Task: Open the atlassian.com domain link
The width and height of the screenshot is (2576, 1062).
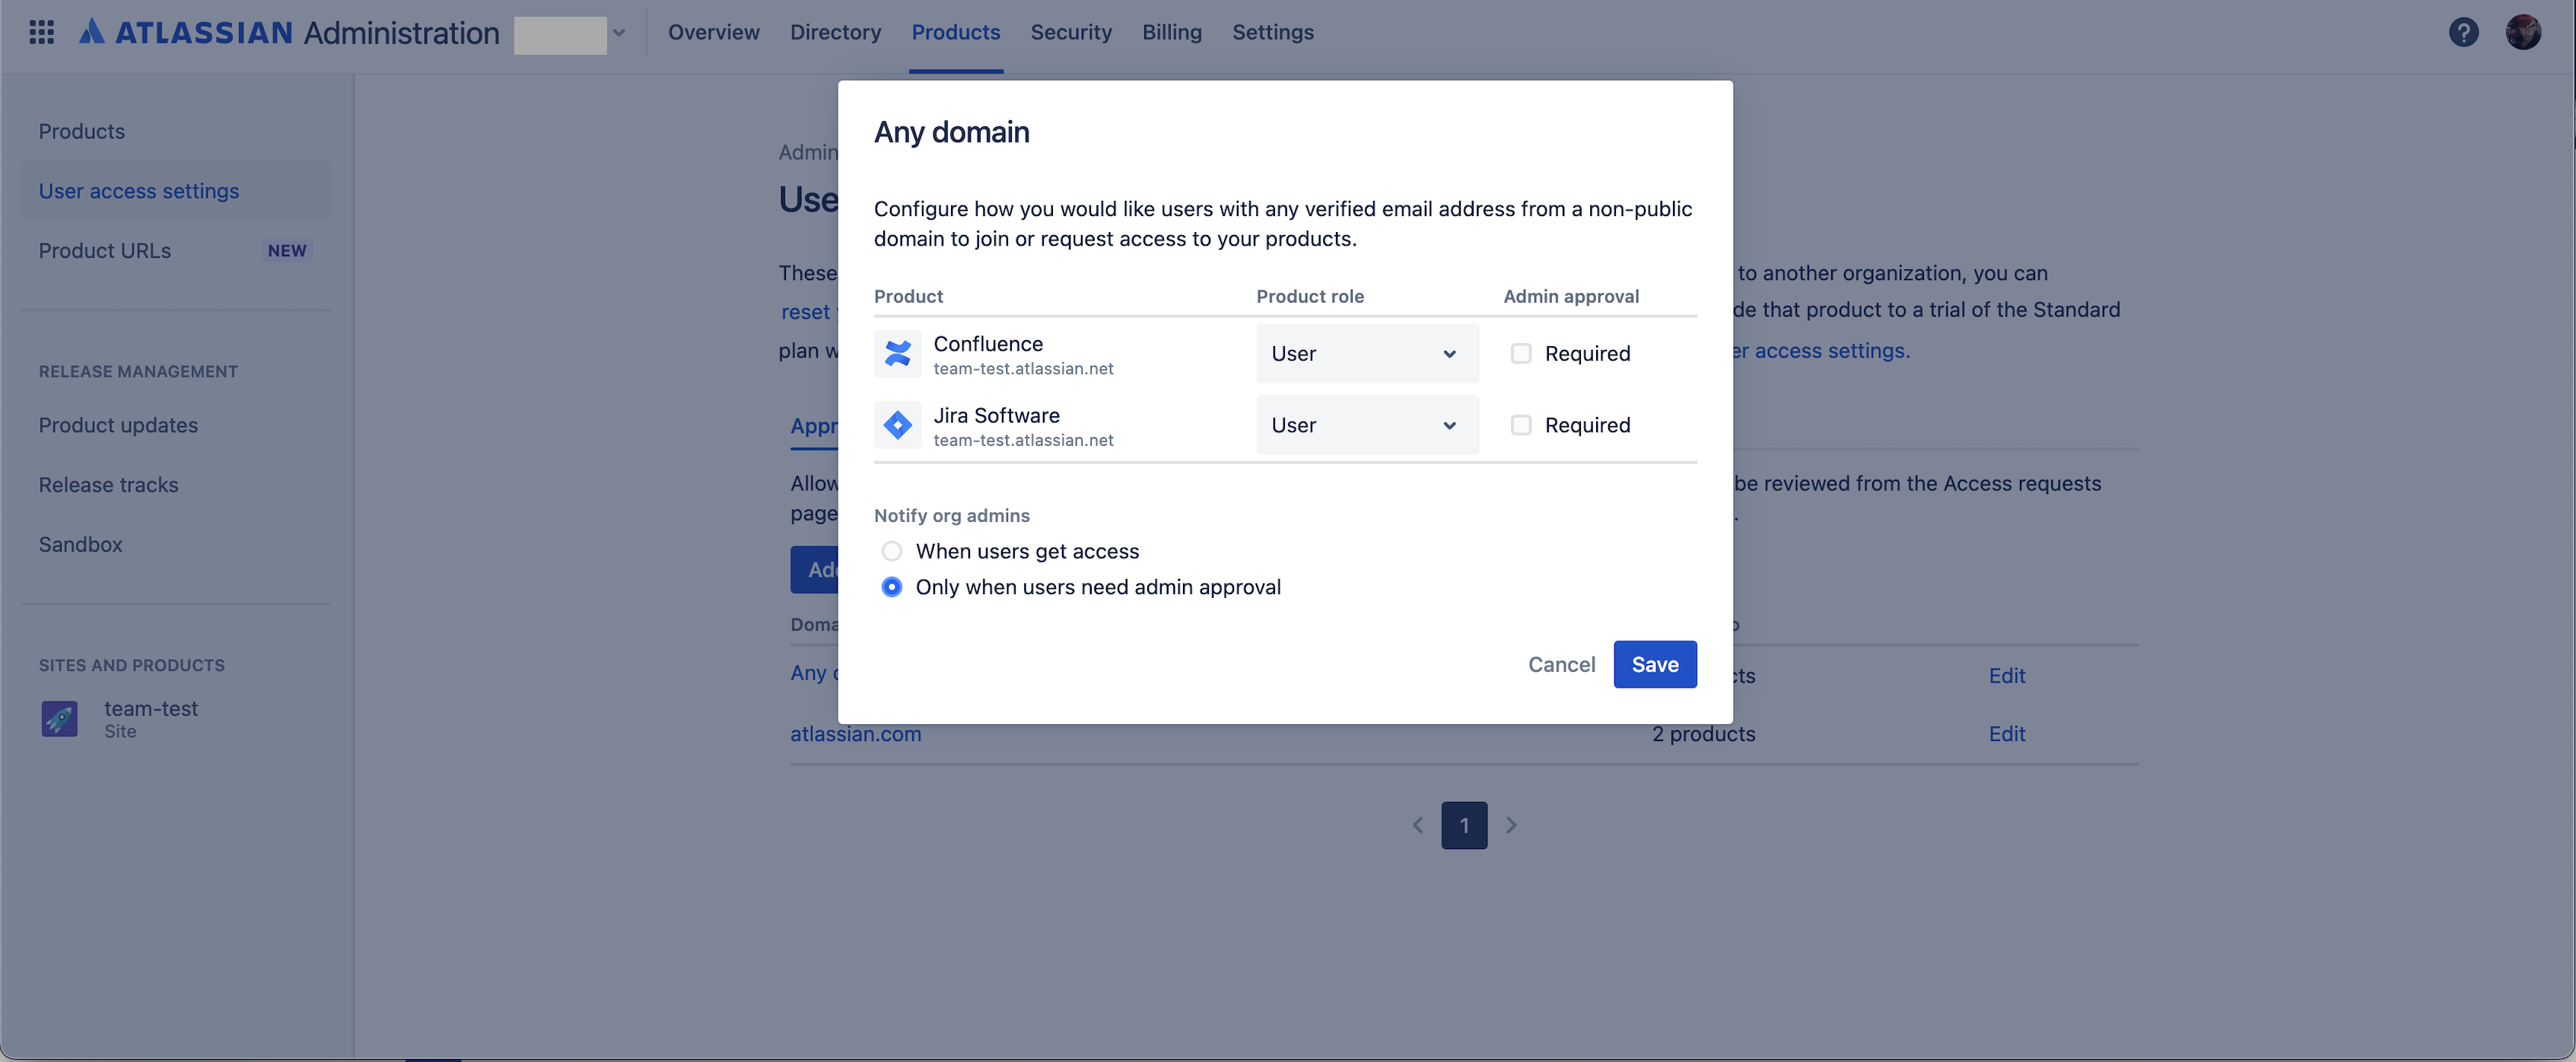Action: (855, 734)
